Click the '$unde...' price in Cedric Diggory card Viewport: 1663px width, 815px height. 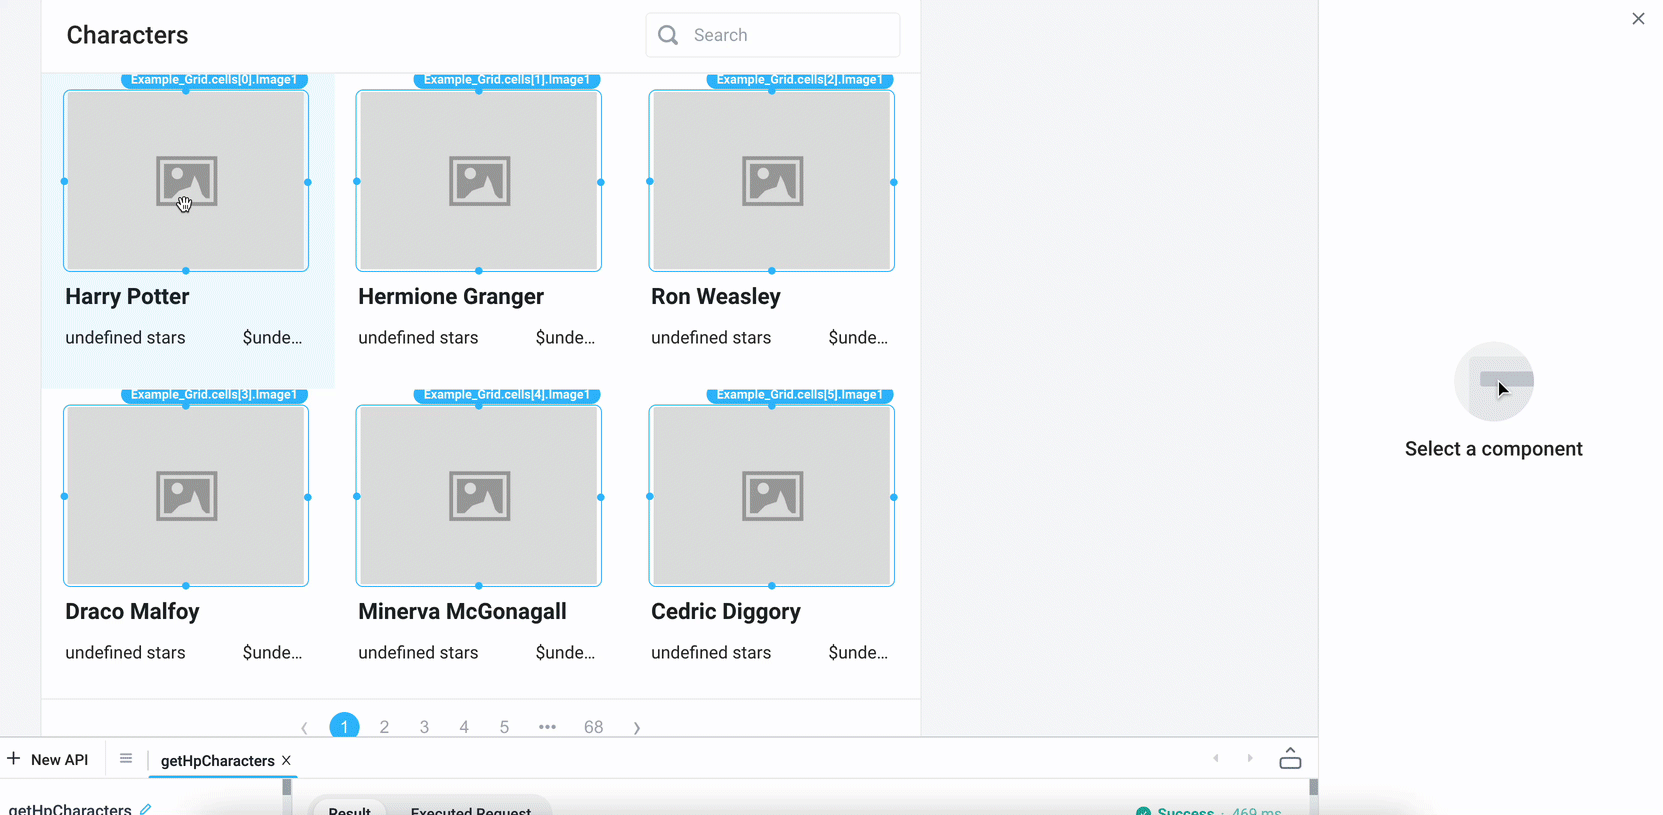[x=858, y=653]
